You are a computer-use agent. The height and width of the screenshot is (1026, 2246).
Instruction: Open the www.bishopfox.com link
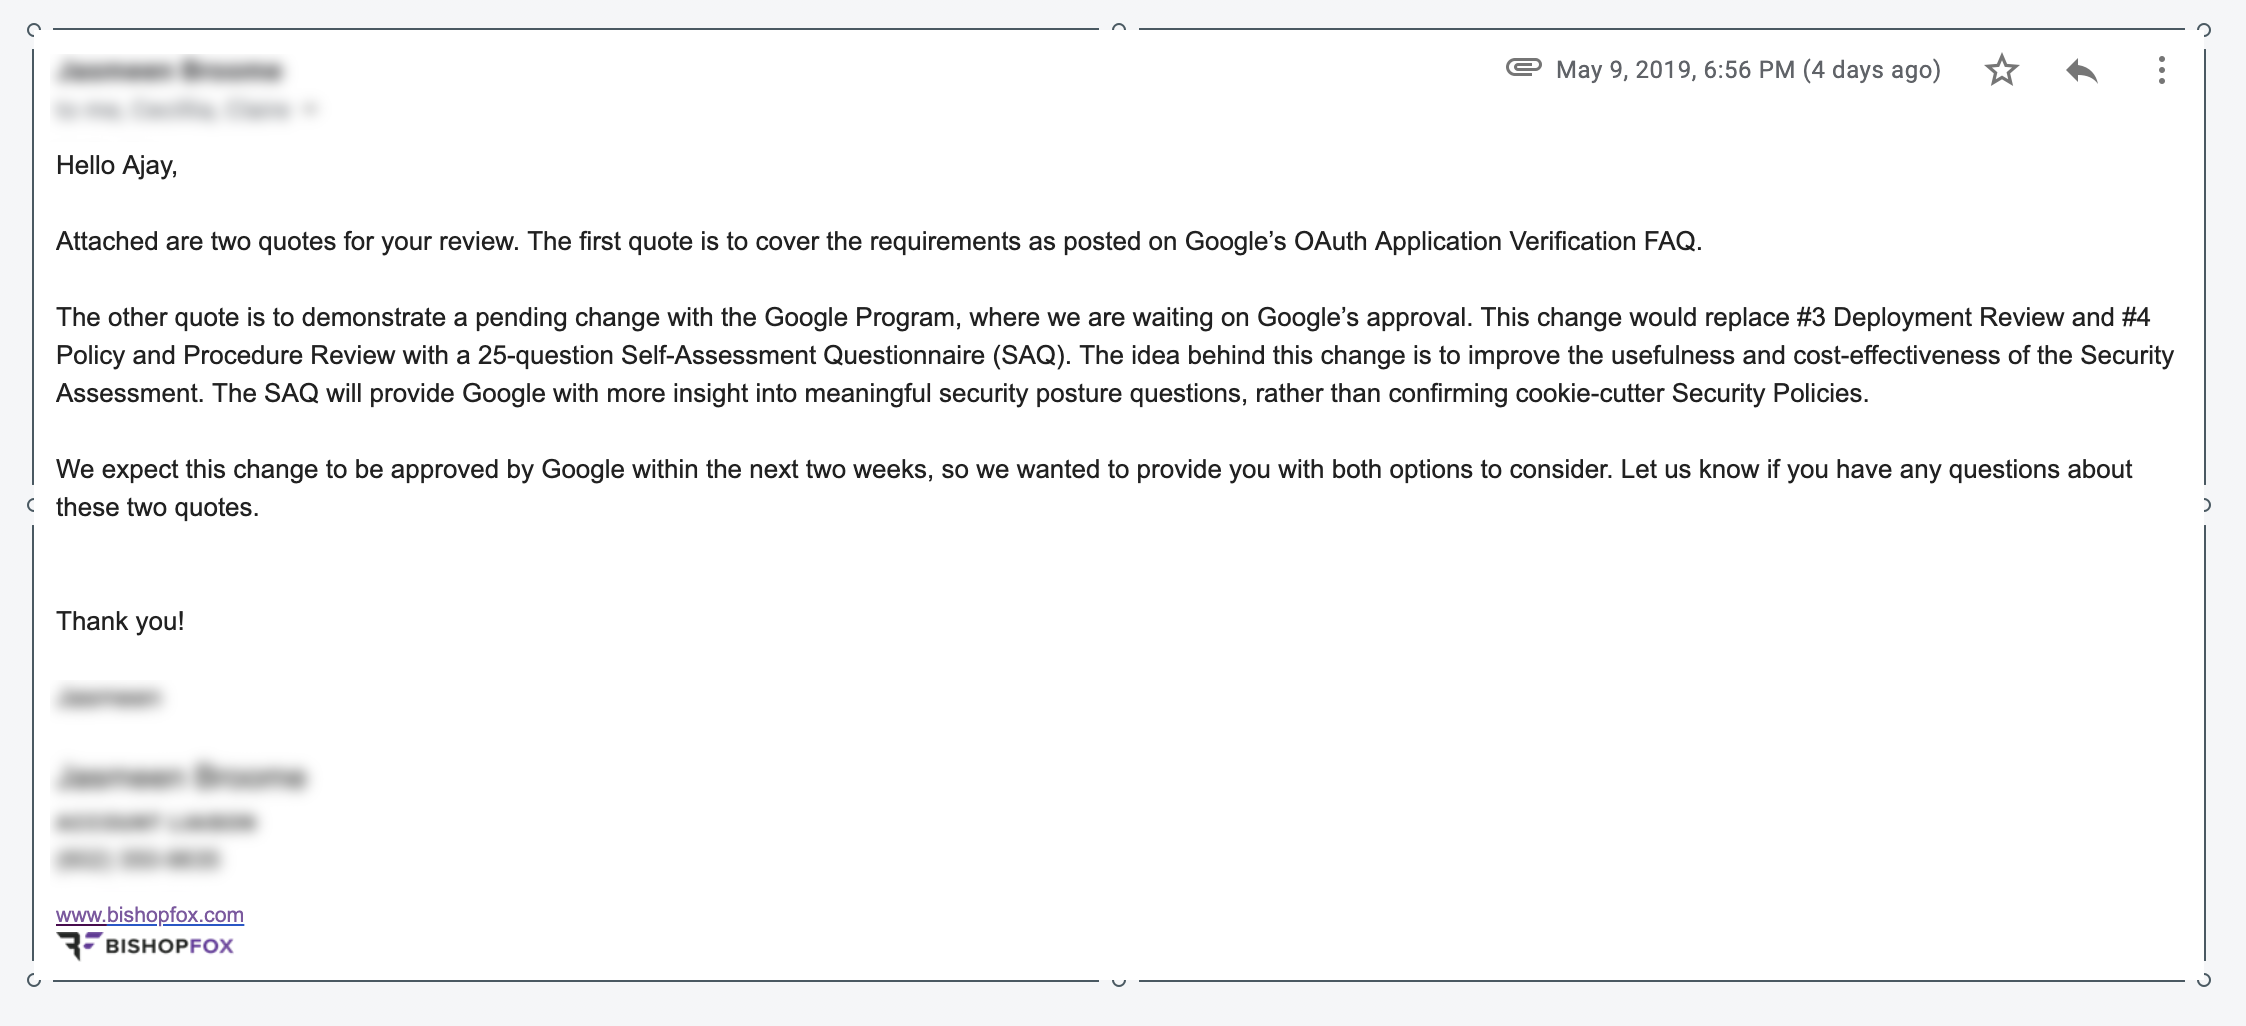coord(150,914)
